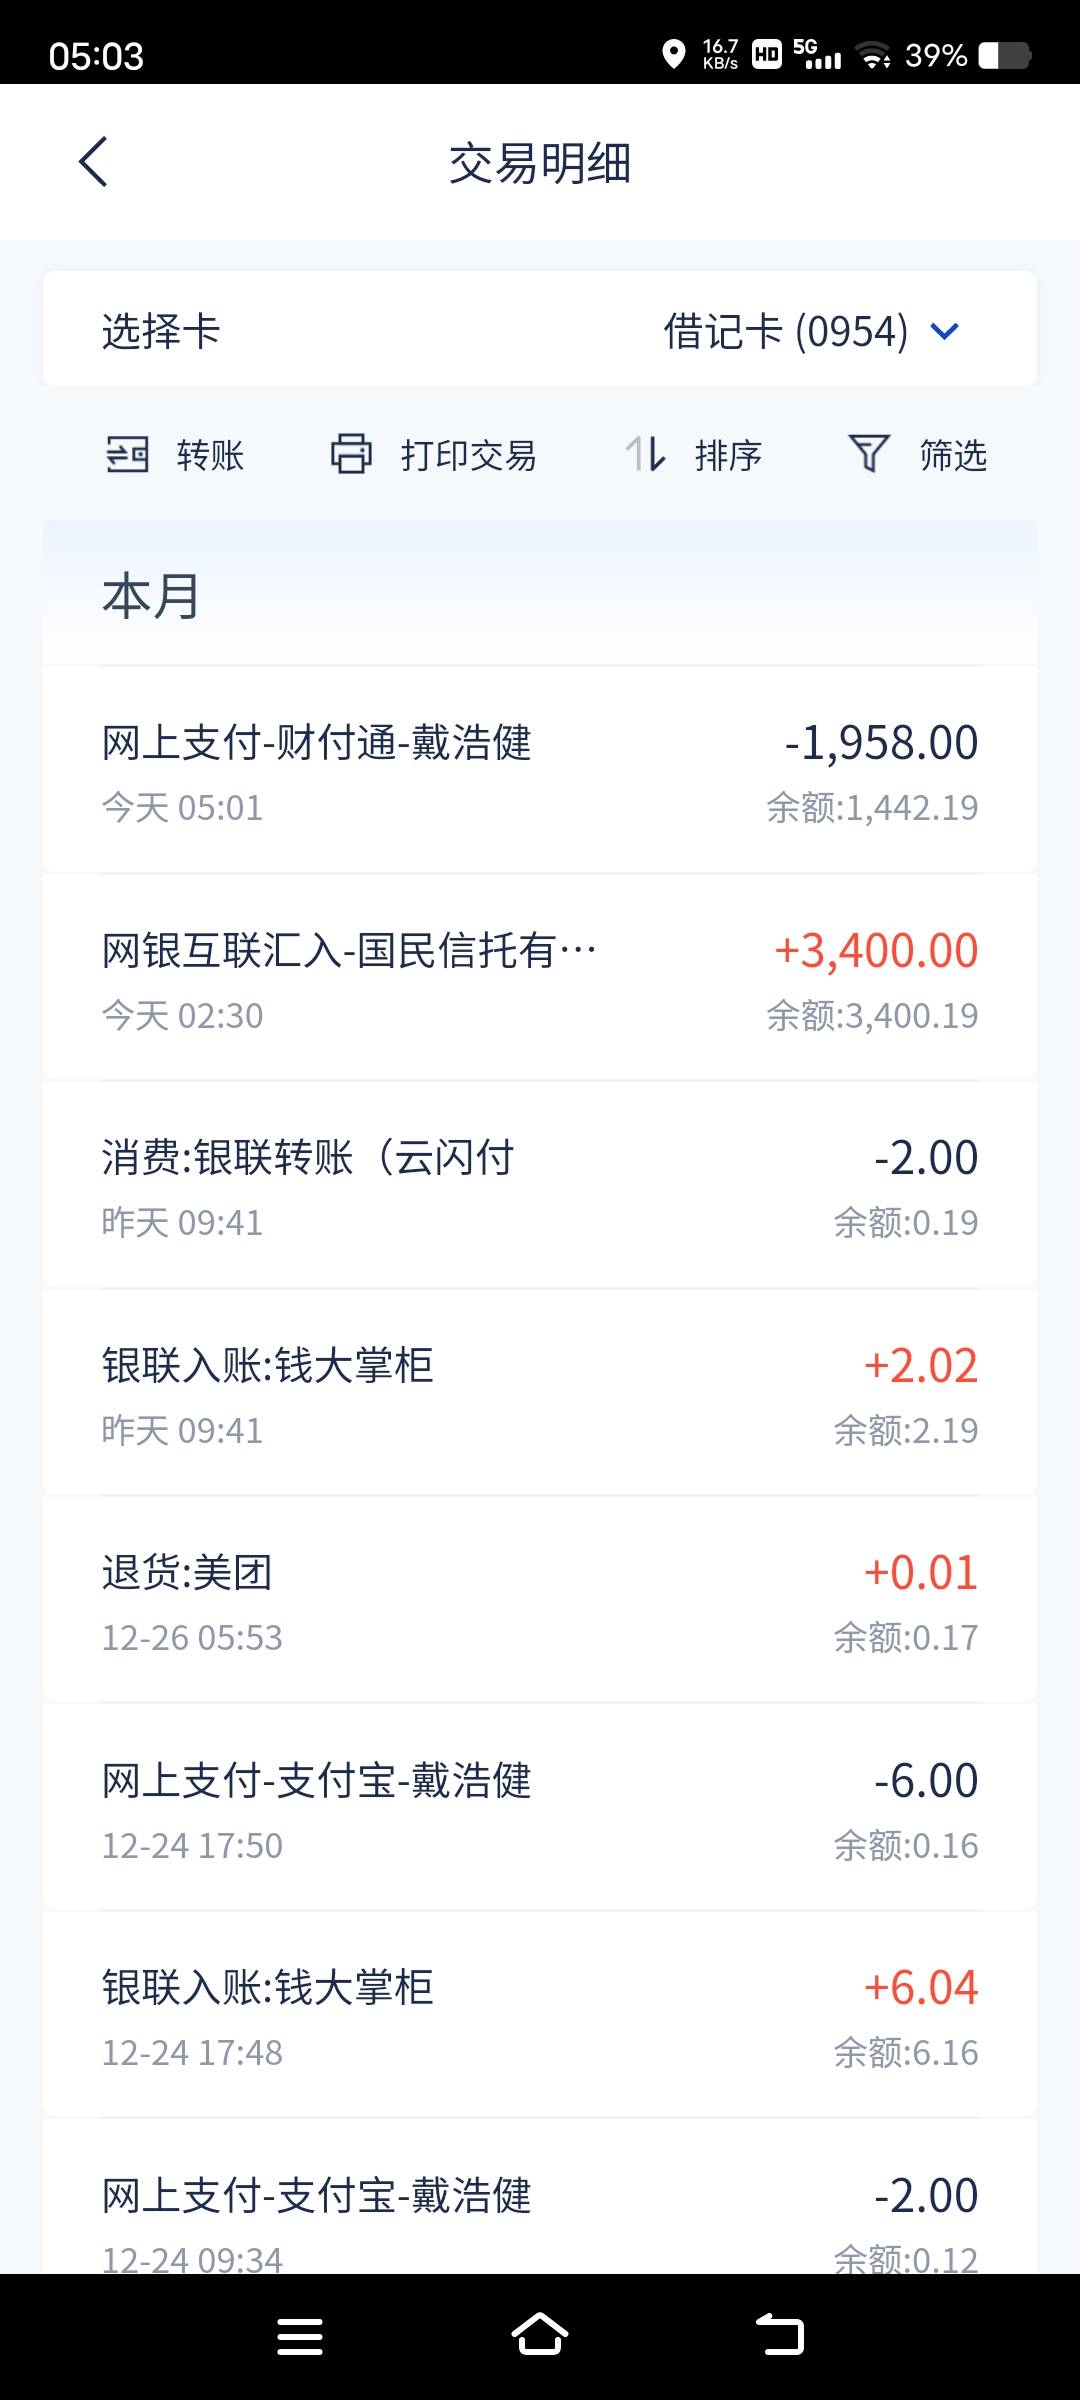The width and height of the screenshot is (1080, 2400).
Task: Open Android recent apps menu icon
Action: point(299,2337)
